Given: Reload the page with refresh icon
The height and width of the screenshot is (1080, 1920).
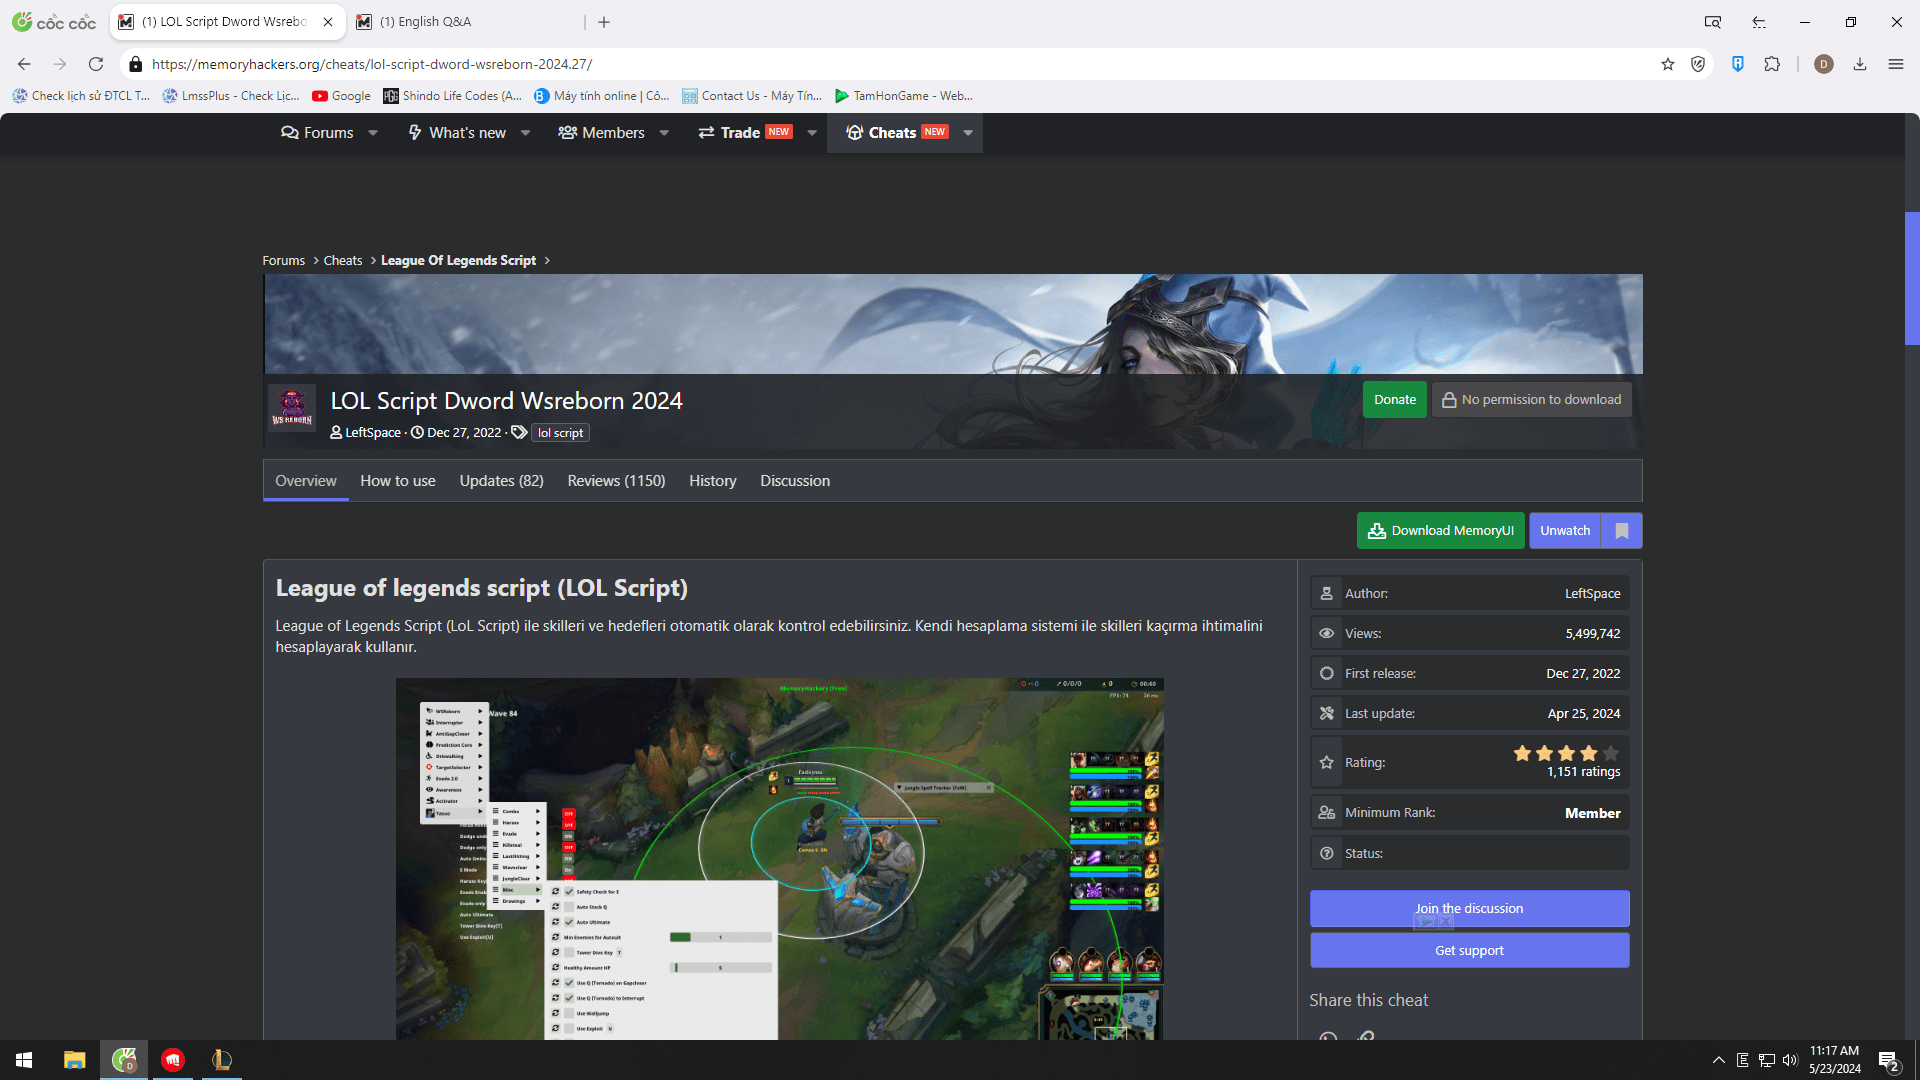Looking at the screenshot, I should point(96,64).
